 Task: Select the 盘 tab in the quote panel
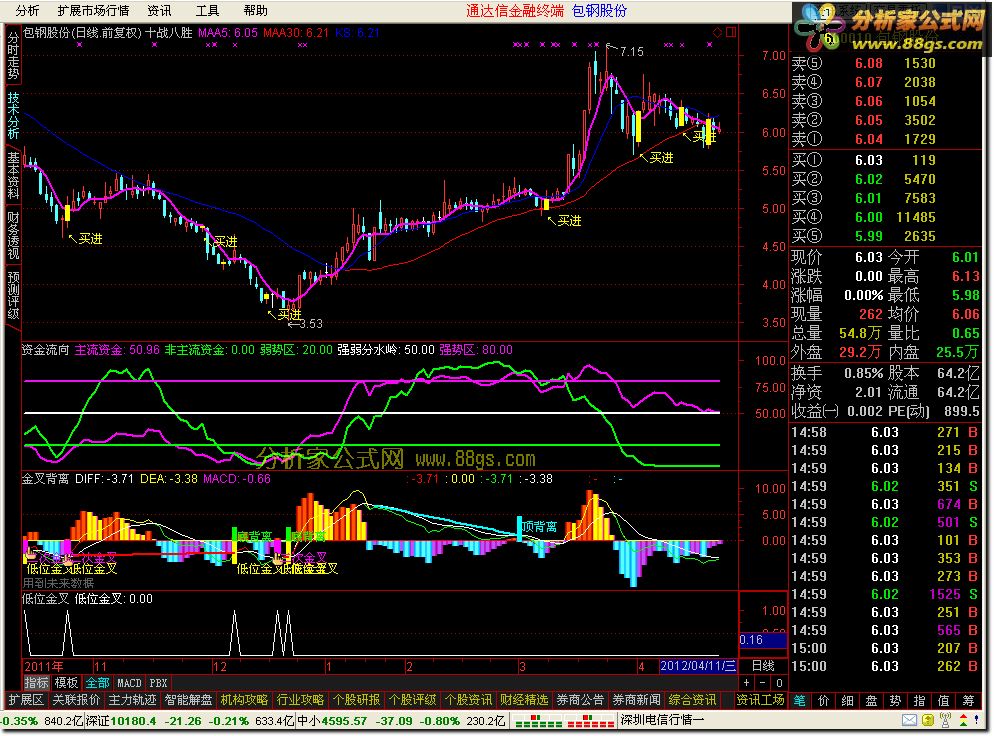pos(871,700)
